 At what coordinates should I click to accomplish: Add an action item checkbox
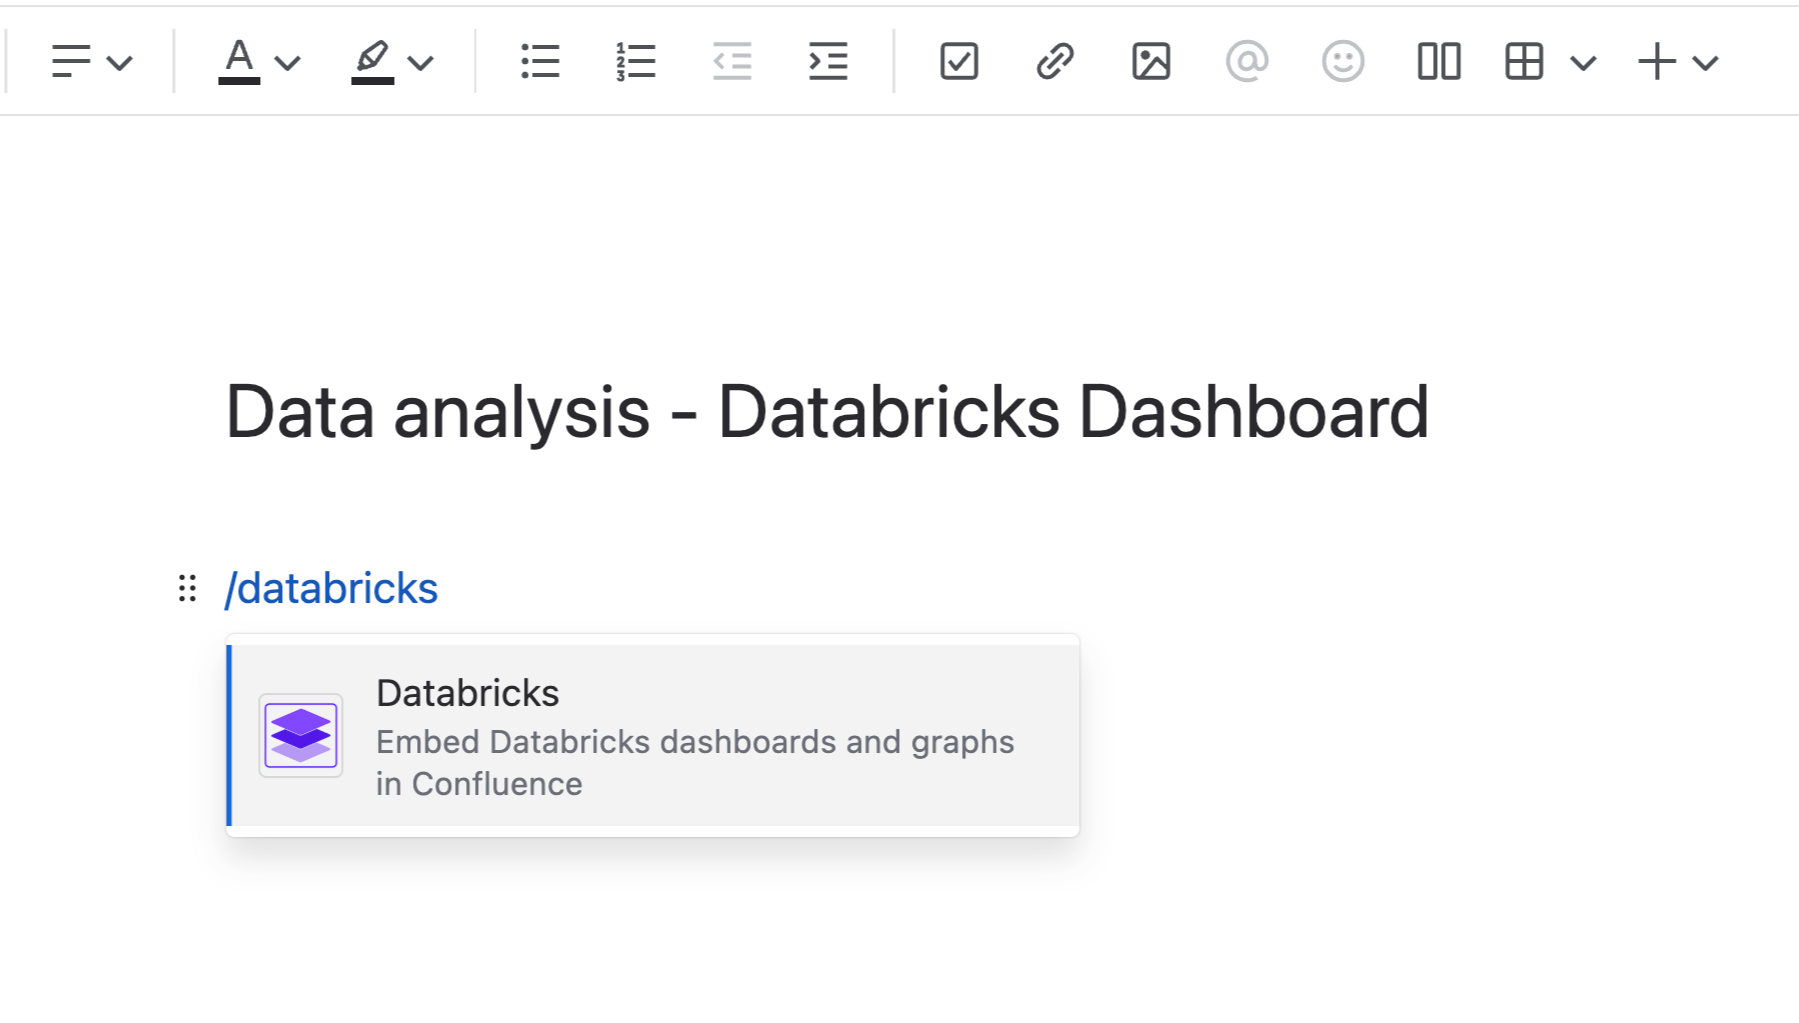click(x=959, y=62)
